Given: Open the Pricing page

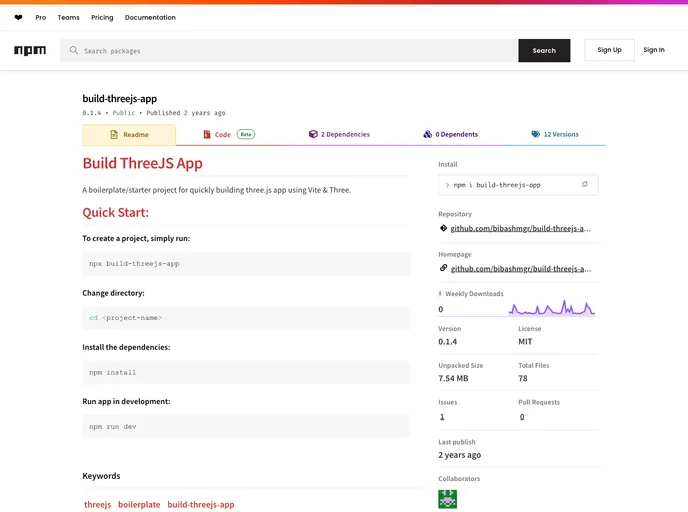Looking at the screenshot, I should 102,18.
